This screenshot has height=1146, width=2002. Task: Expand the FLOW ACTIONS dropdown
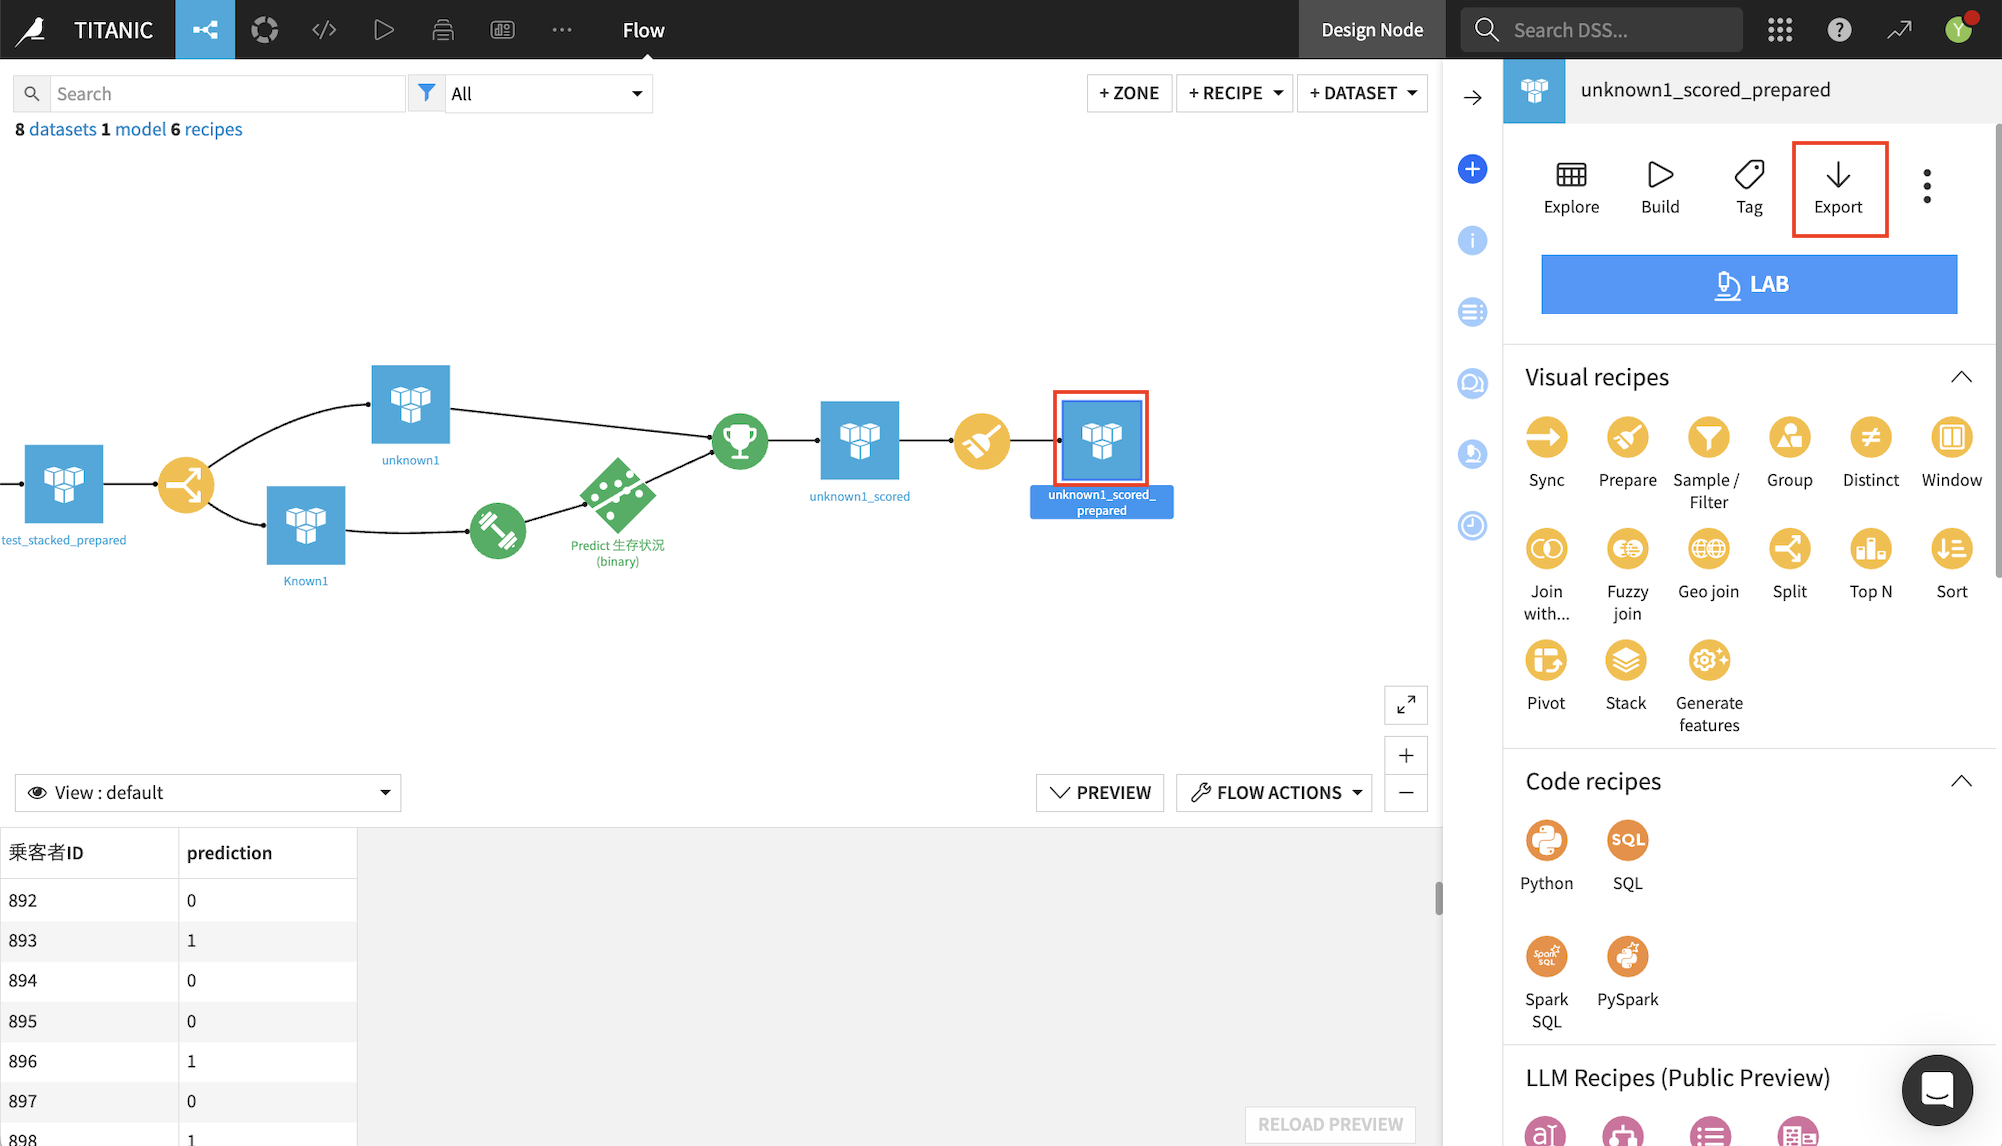[1273, 793]
